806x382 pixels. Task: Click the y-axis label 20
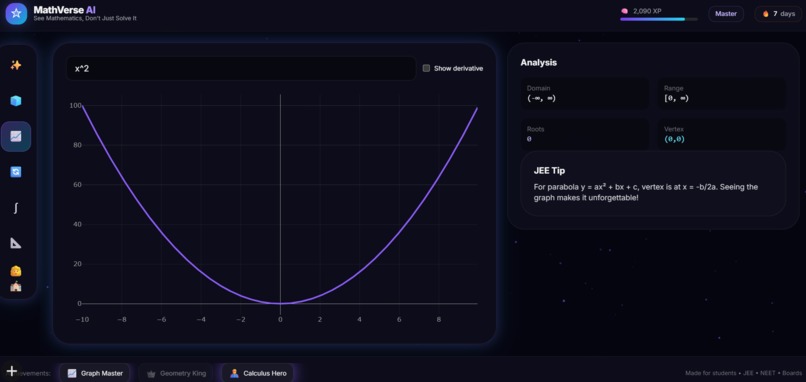pyautogui.click(x=77, y=264)
